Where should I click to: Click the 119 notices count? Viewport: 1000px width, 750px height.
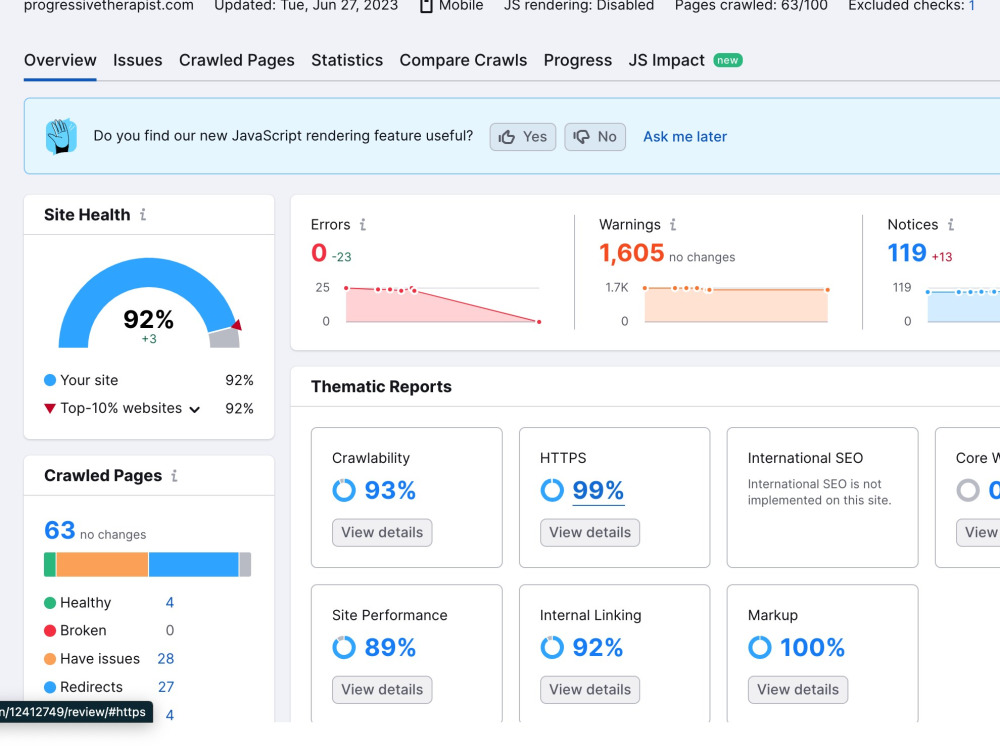point(907,253)
